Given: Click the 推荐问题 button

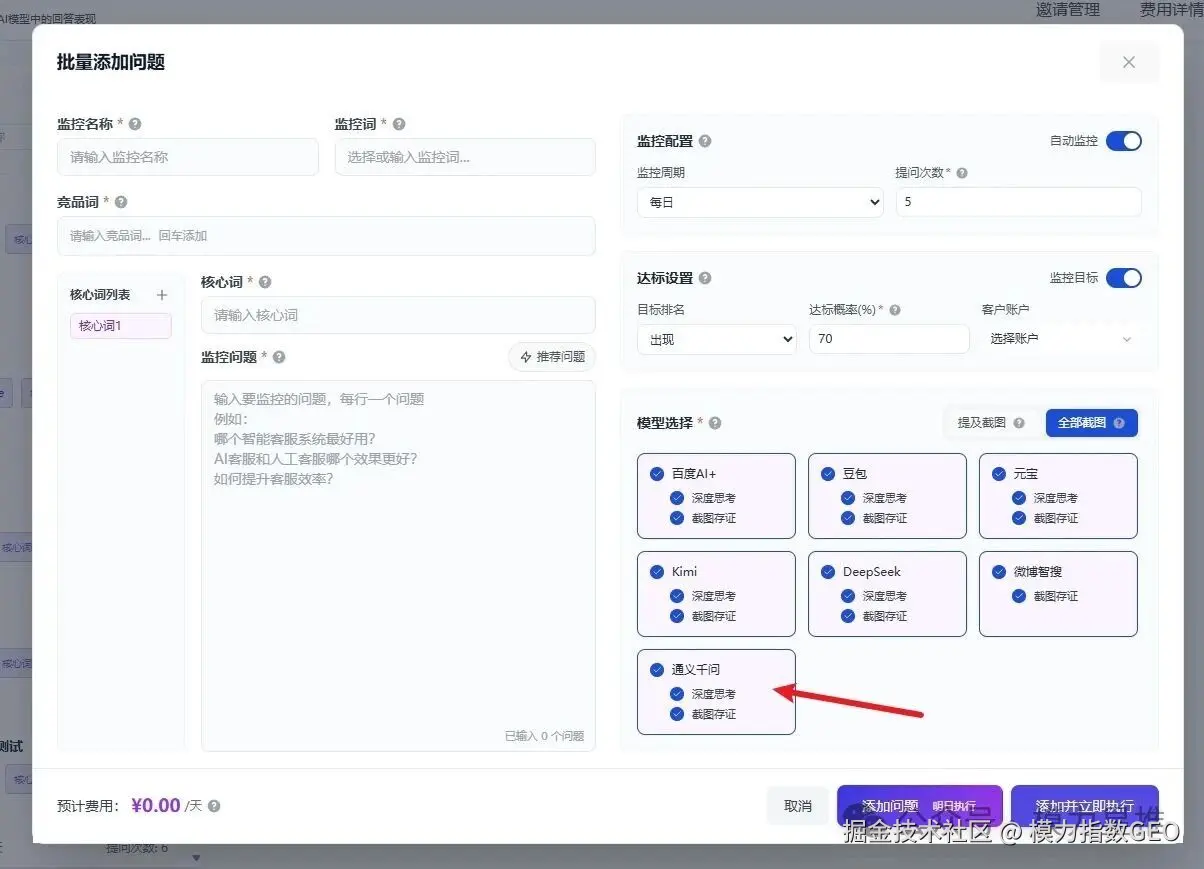Looking at the screenshot, I should tap(552, 357).
